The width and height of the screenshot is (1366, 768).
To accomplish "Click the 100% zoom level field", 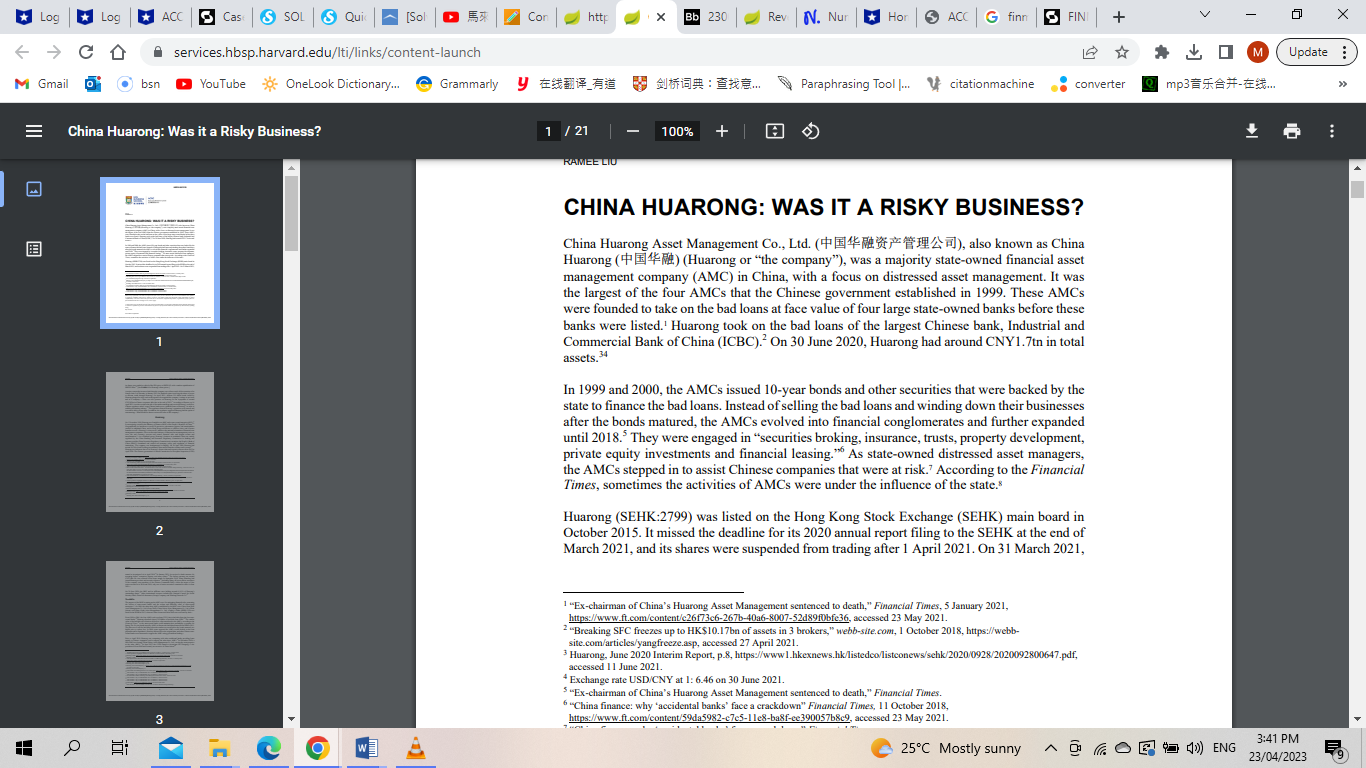I will pos(677,131).
